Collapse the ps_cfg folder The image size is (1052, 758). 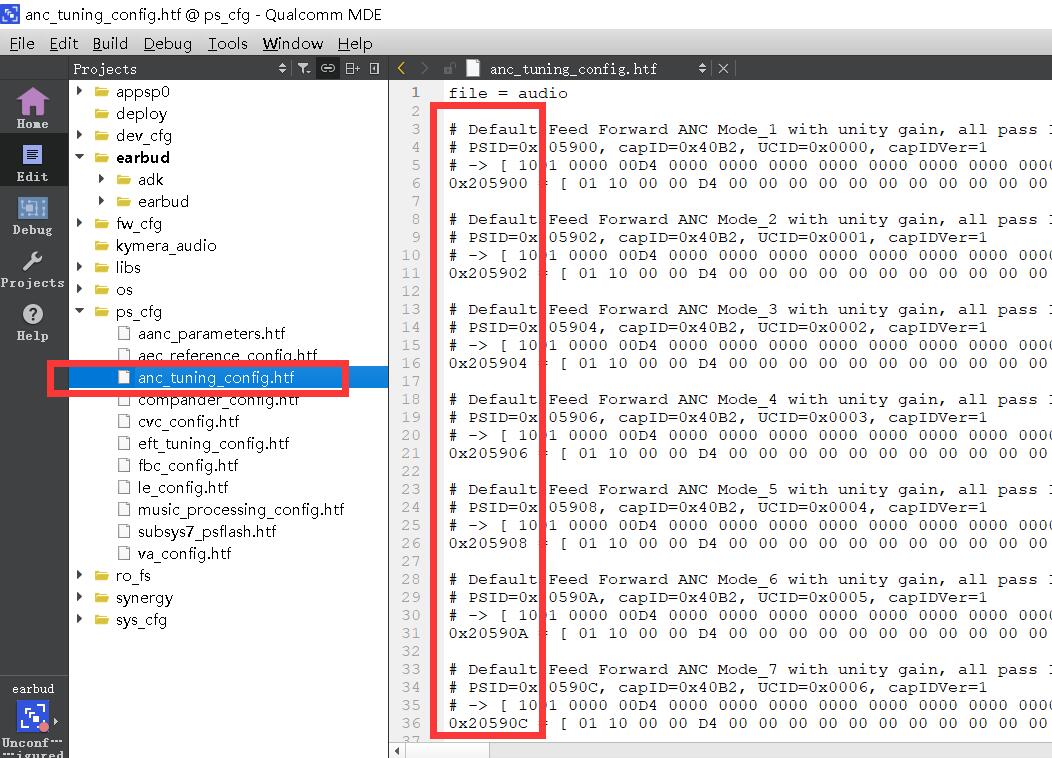pyautogui.click(x=80, y=311)
